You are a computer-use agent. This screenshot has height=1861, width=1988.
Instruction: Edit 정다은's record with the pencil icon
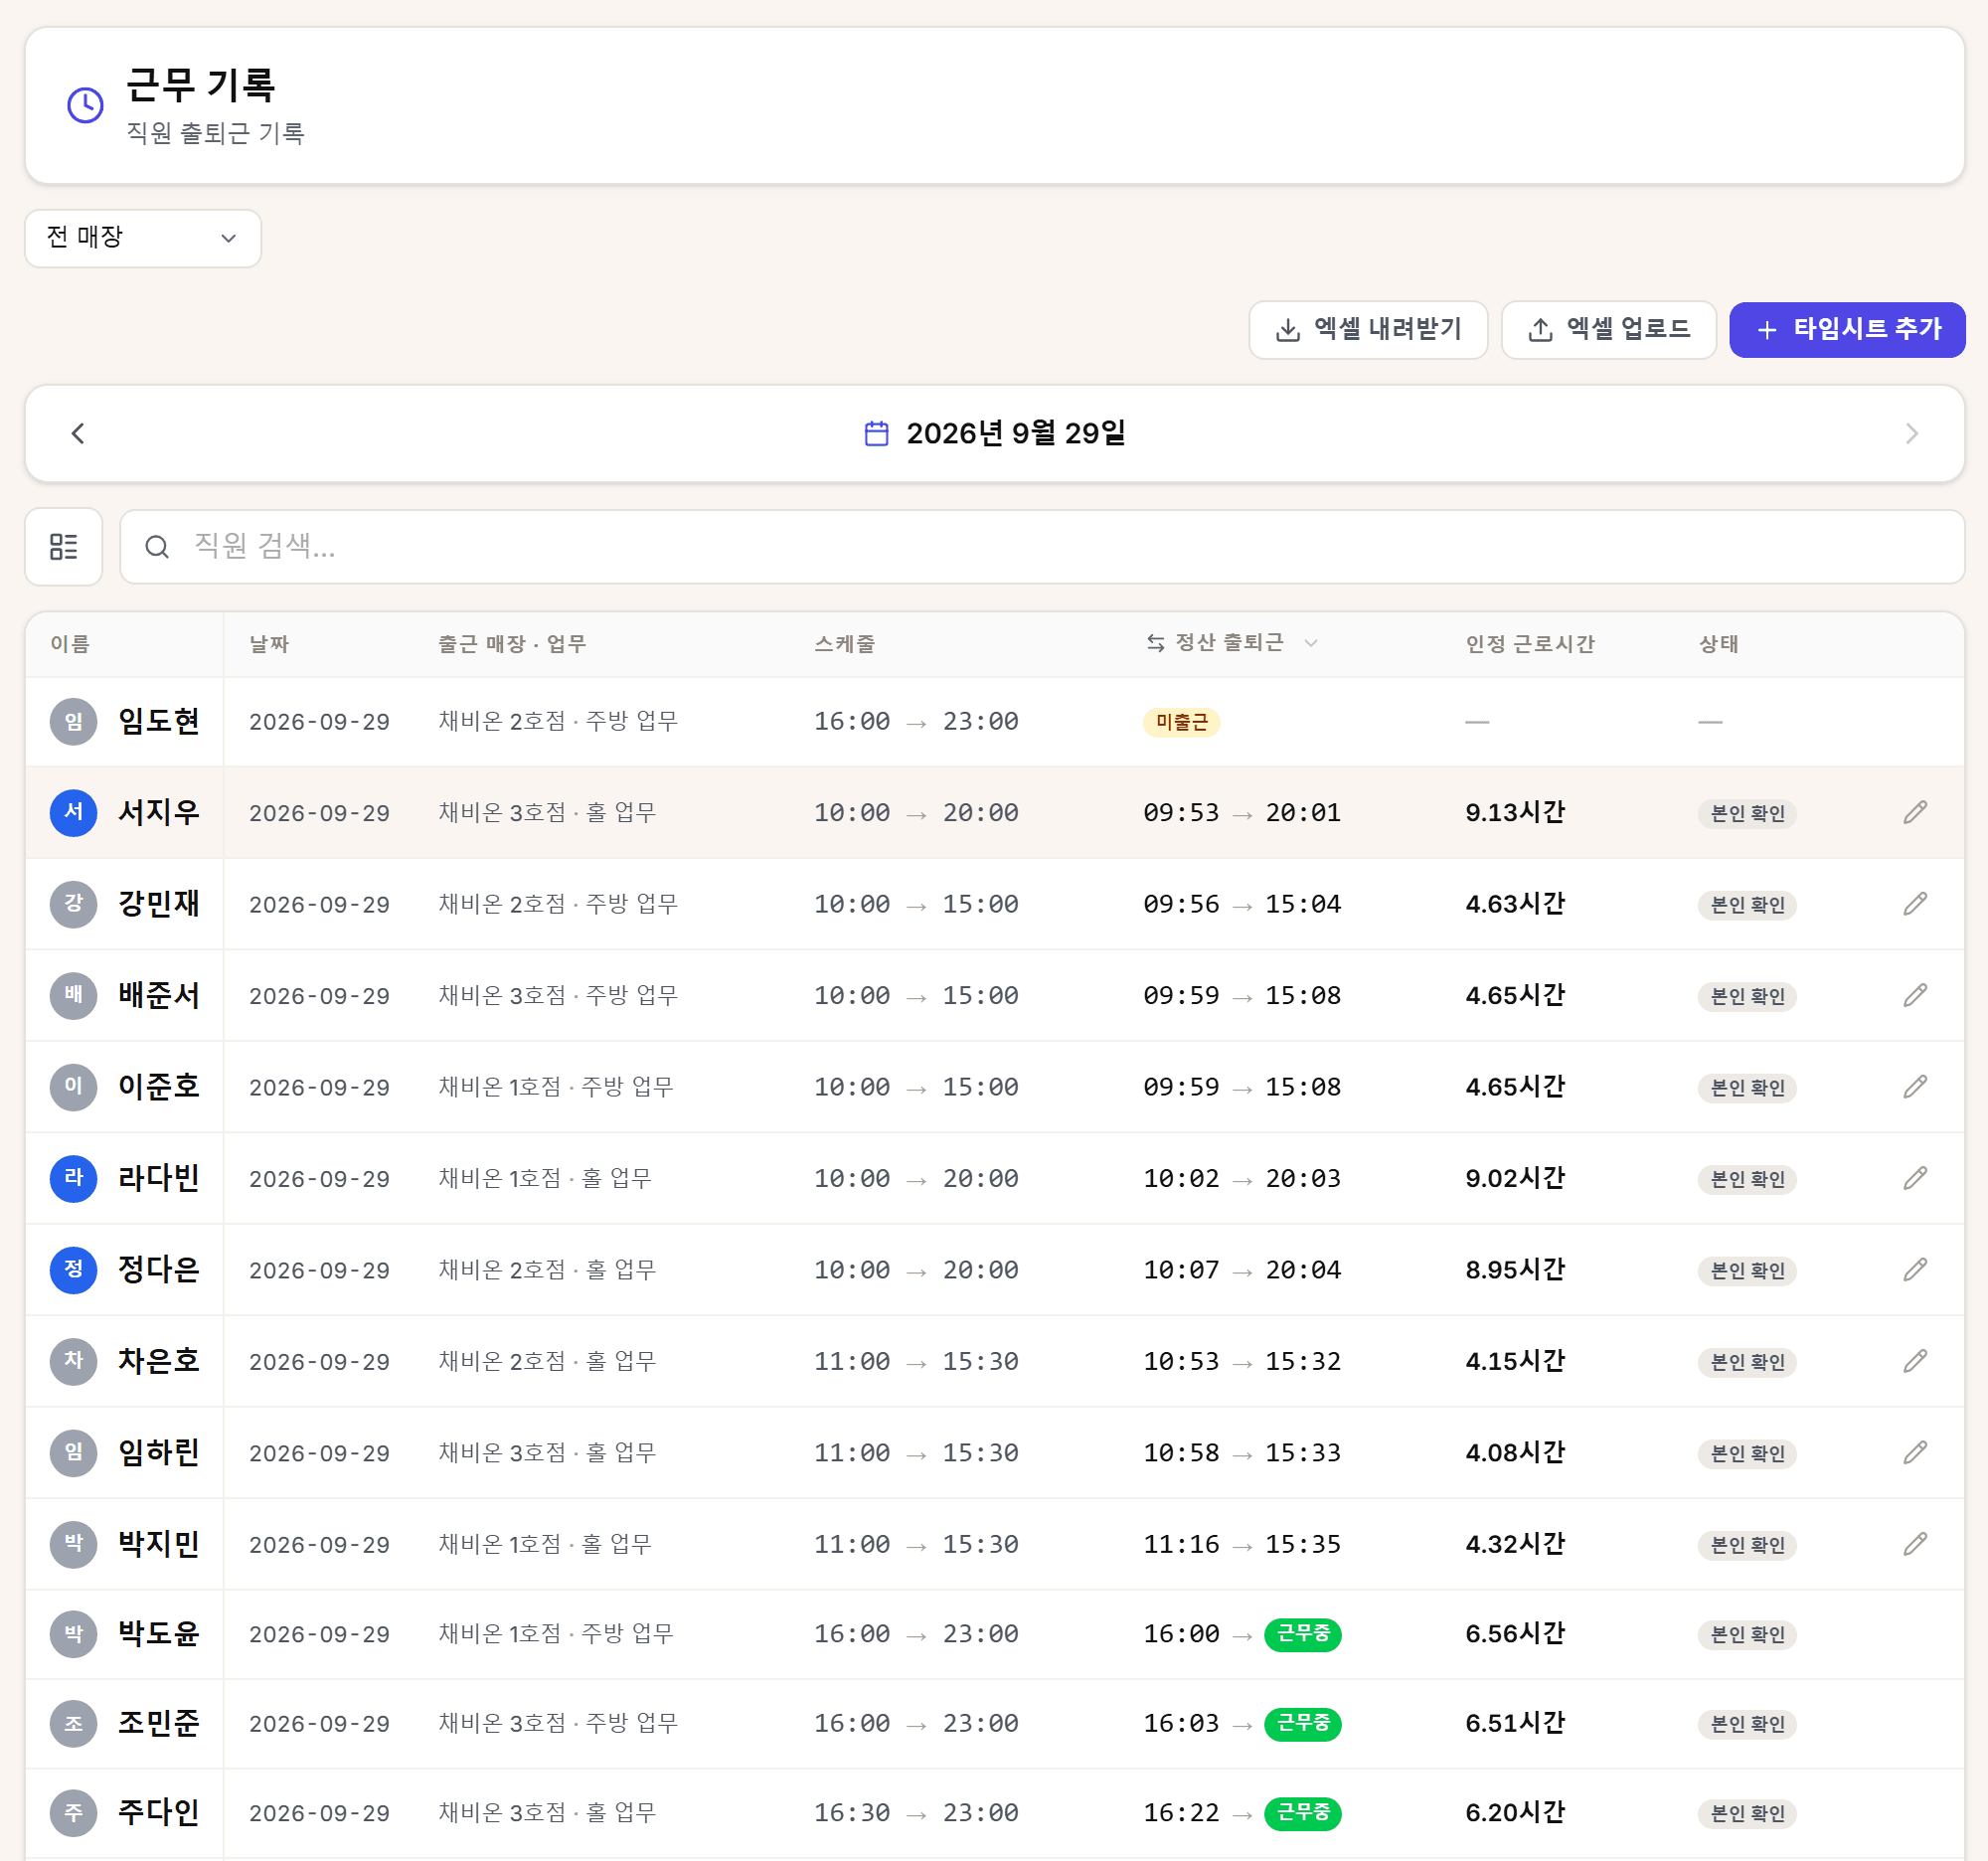click(x=1914, y=1270)
